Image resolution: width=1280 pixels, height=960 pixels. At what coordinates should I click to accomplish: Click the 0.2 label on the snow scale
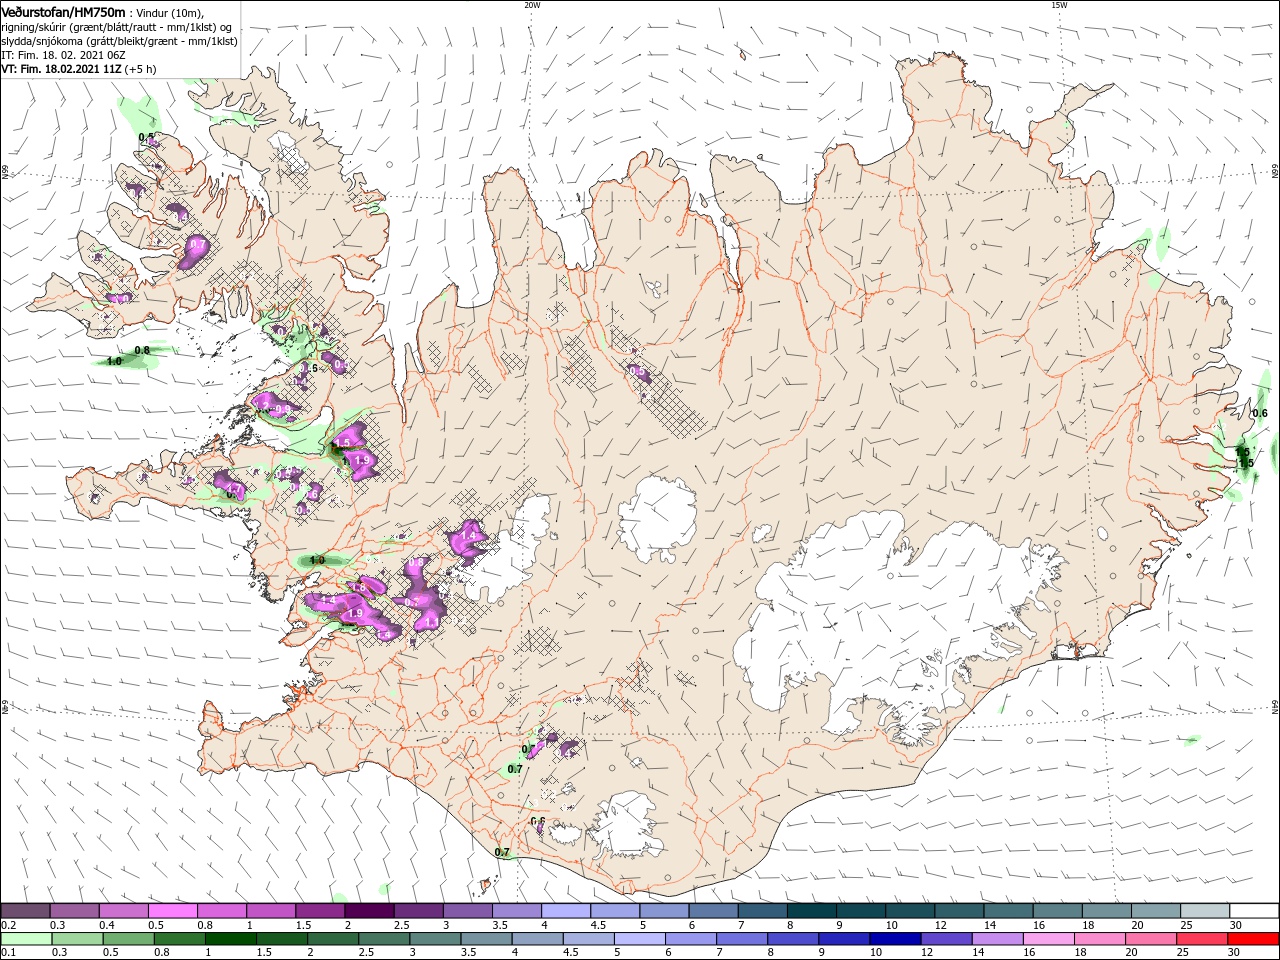pyautogui.click(x=9, y=925)
